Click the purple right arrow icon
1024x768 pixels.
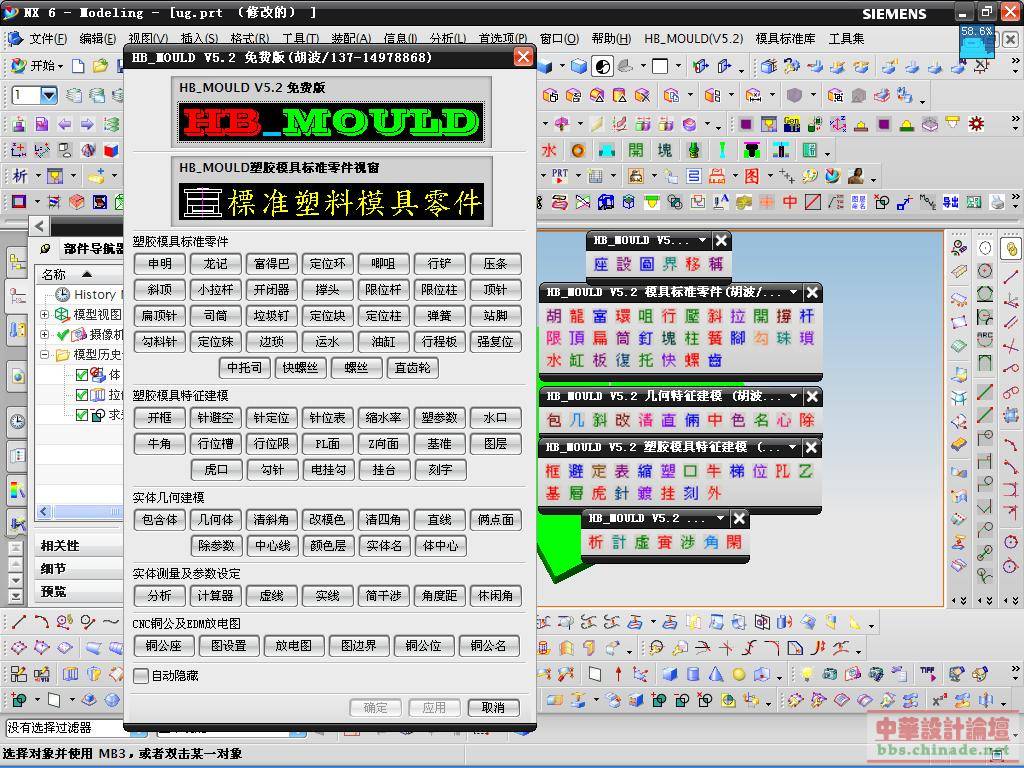click(x=88, y=124)
